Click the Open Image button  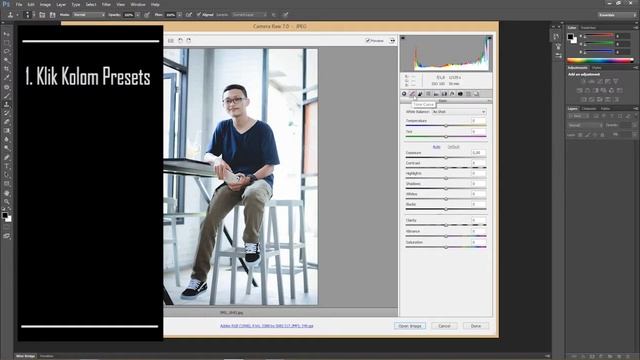[410, 326]
